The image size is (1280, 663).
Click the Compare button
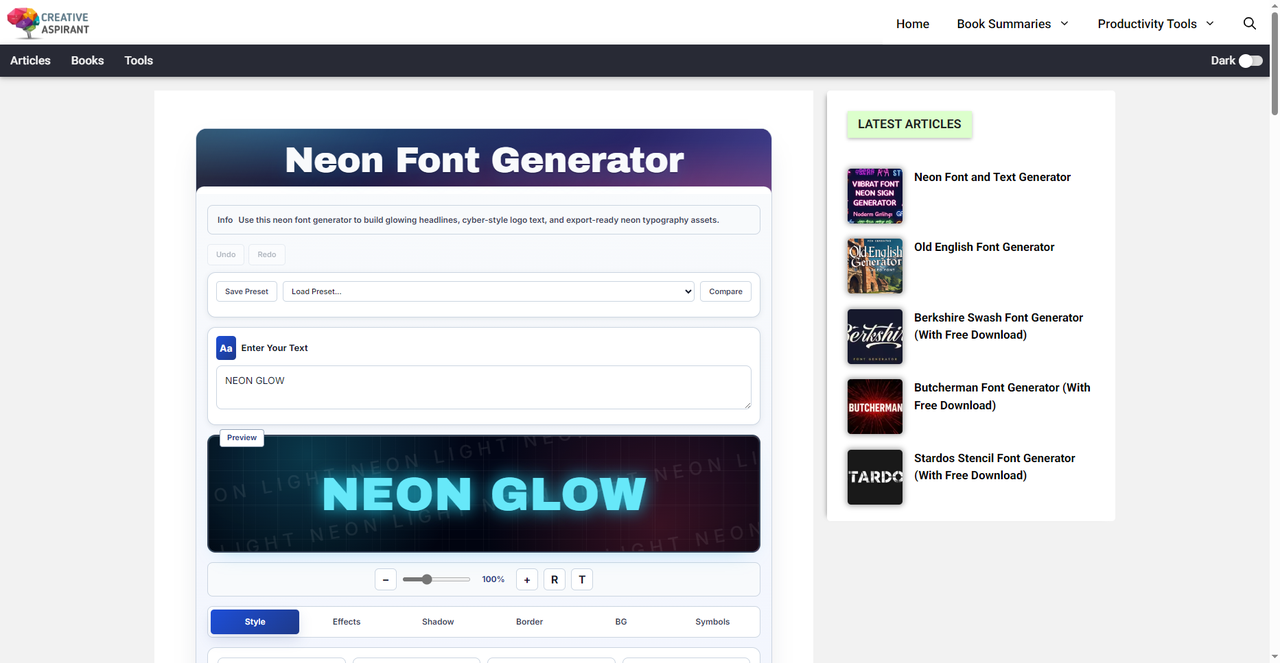coord(725,291)
